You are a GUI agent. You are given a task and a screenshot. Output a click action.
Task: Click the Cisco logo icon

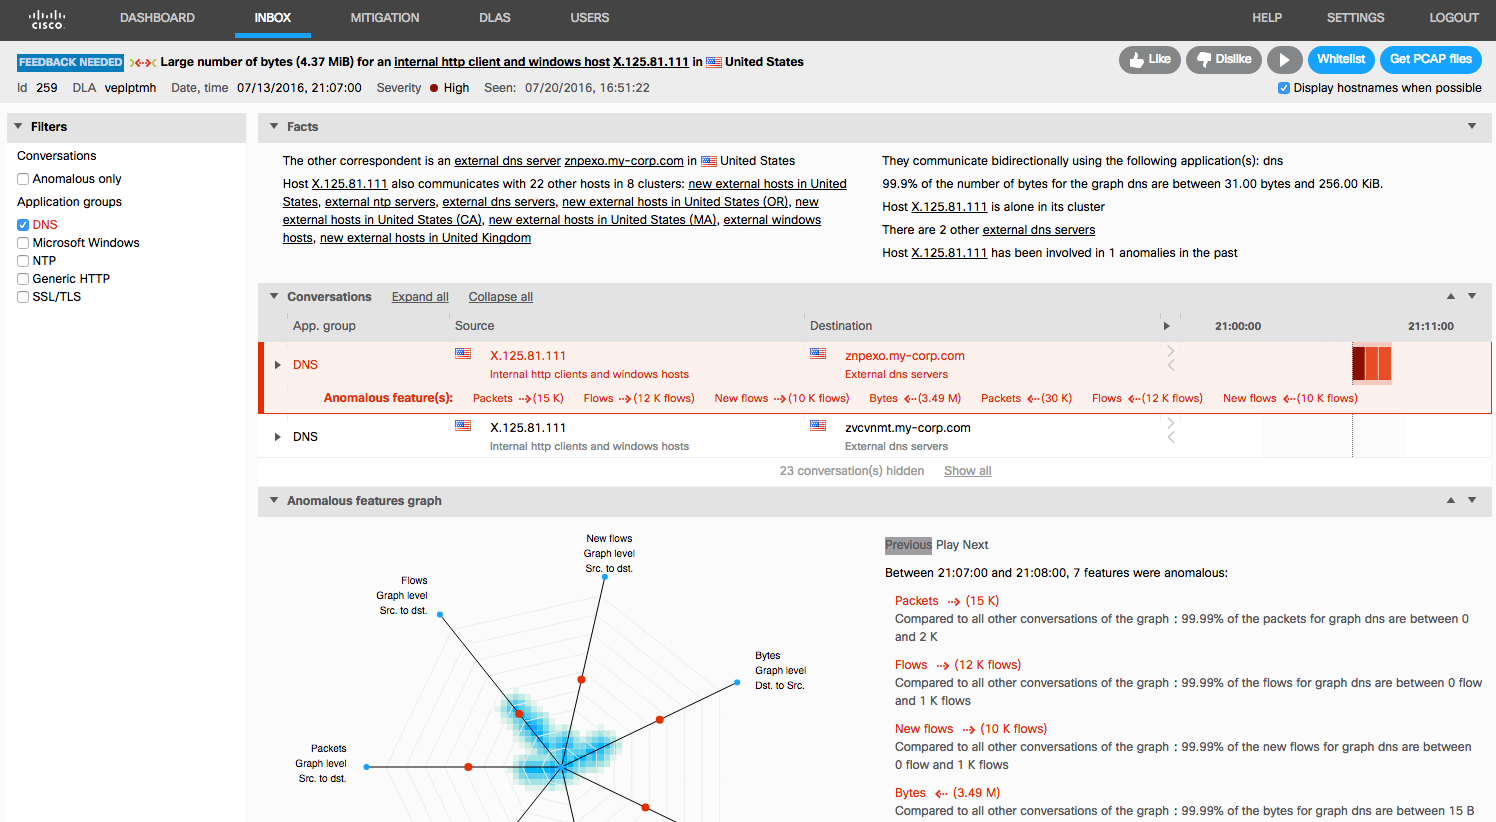pyautogui.click(x=47, y=19)
